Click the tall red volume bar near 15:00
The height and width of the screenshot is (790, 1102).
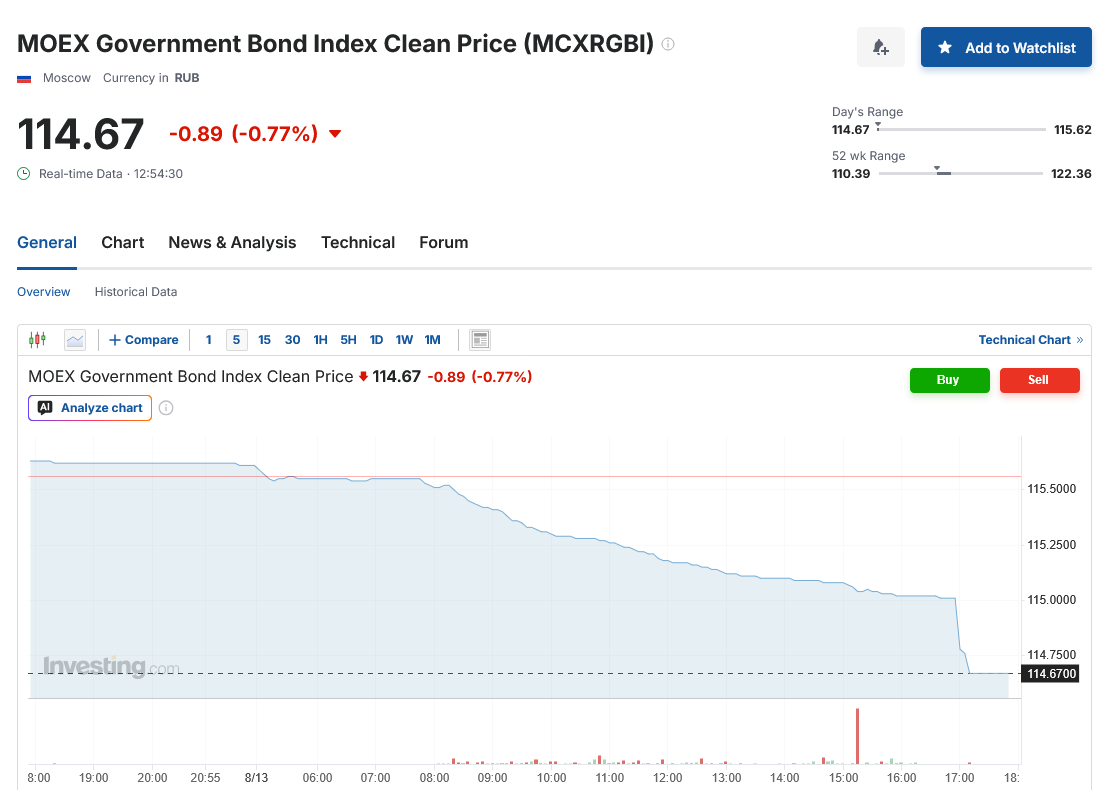[857, 736]
